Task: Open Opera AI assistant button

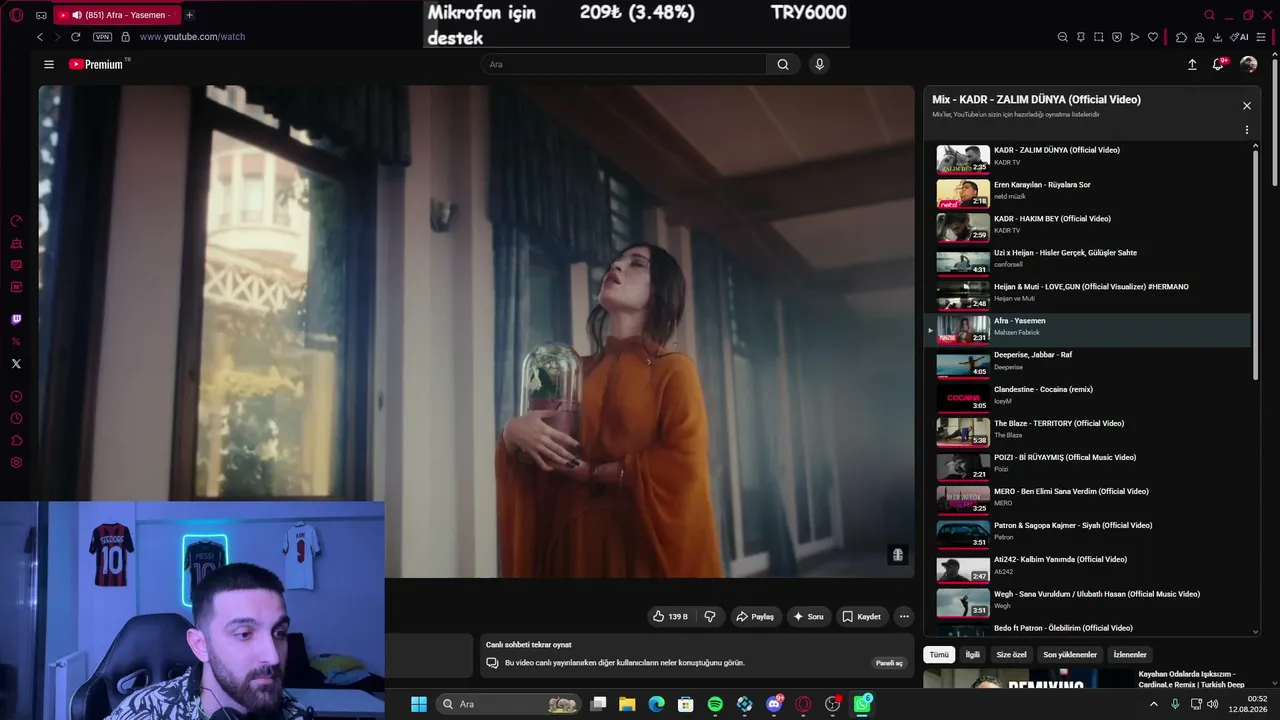Action: (x=1239, y=37)
